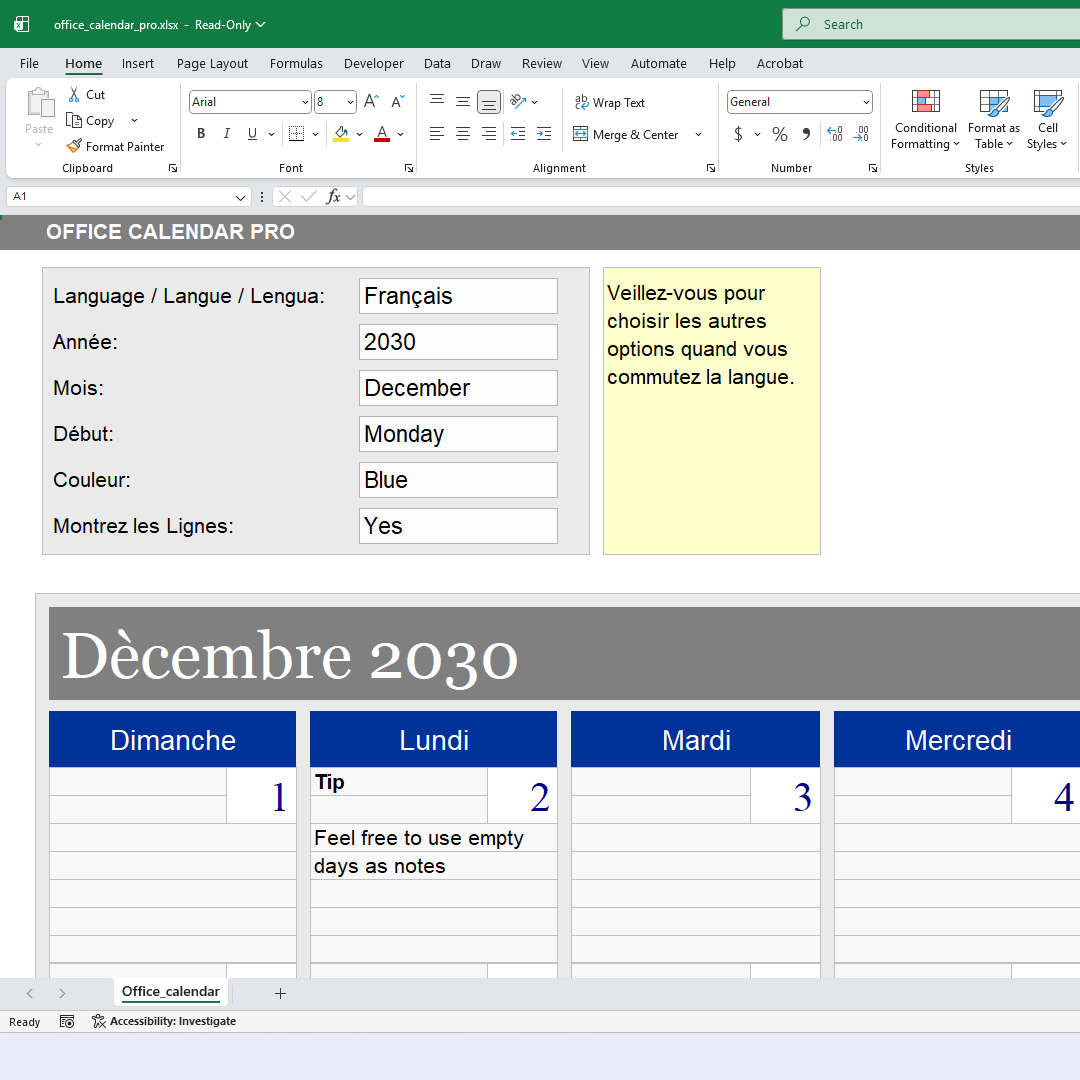Toggle italic formatting
The width and height of the screenshot is (1080, 1080).
click(226, 133)
